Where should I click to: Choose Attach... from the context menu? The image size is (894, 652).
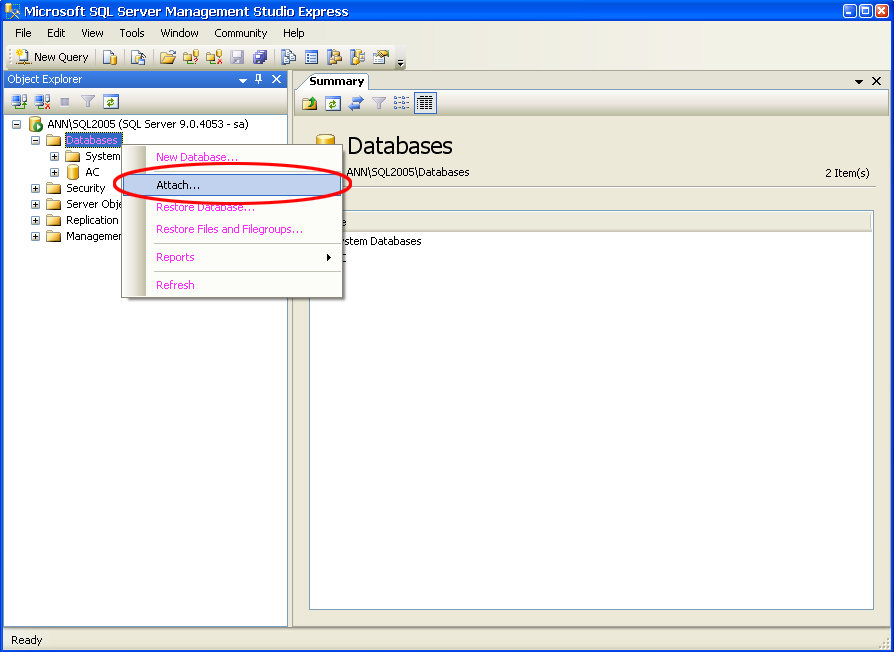point(178,185)
